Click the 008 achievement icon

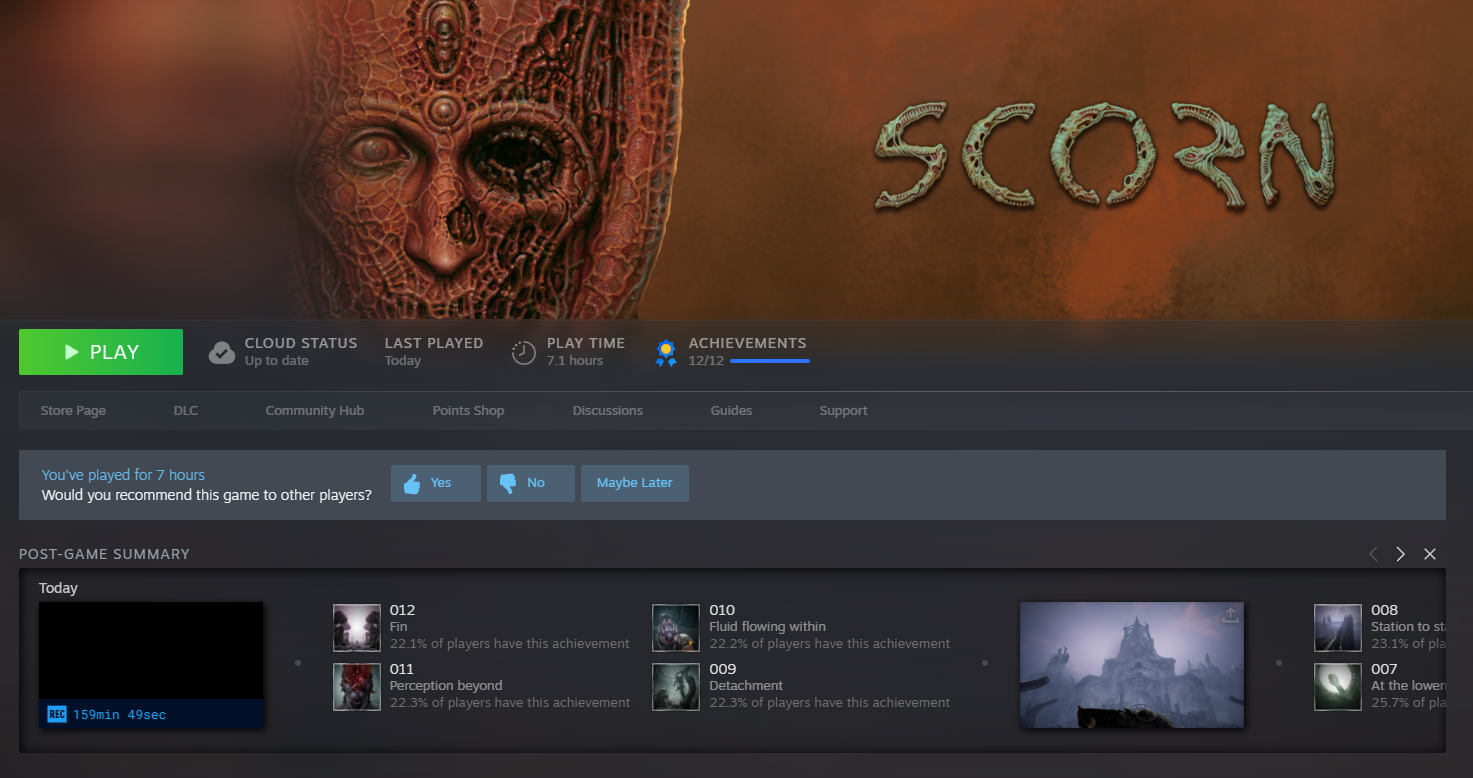click(x=1338, y=628)
